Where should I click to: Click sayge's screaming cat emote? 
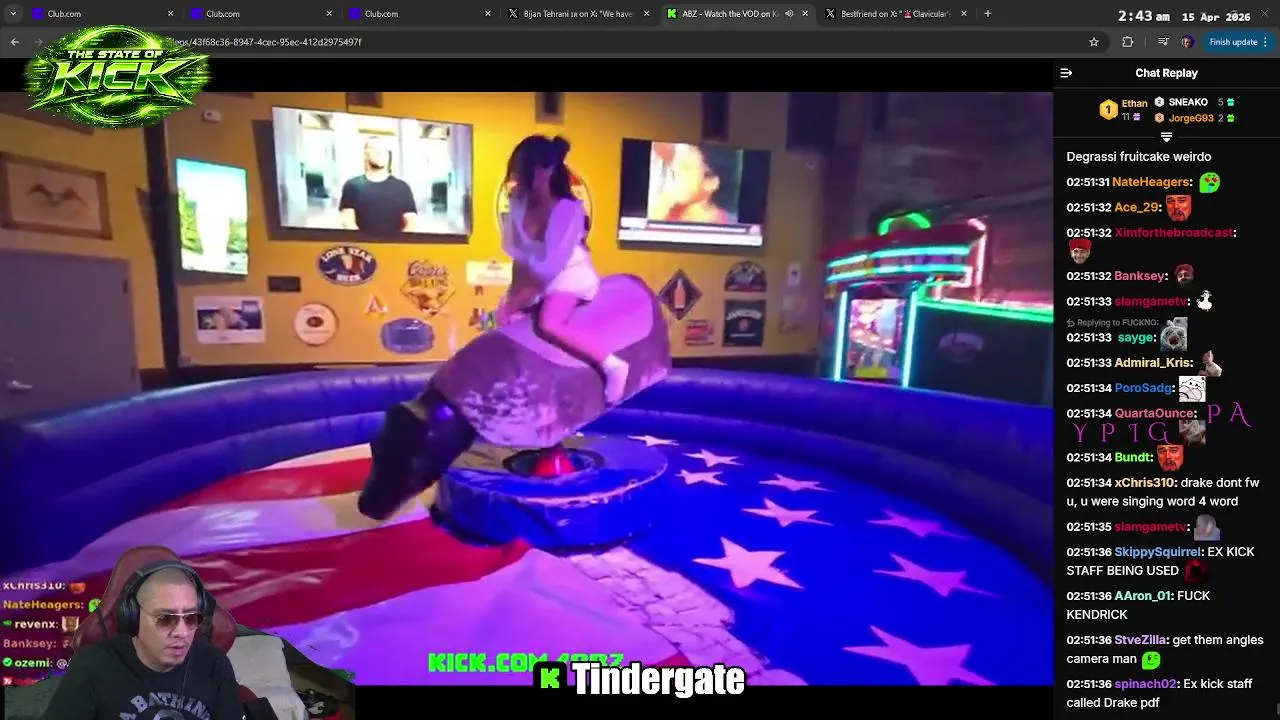(1174, 334)
